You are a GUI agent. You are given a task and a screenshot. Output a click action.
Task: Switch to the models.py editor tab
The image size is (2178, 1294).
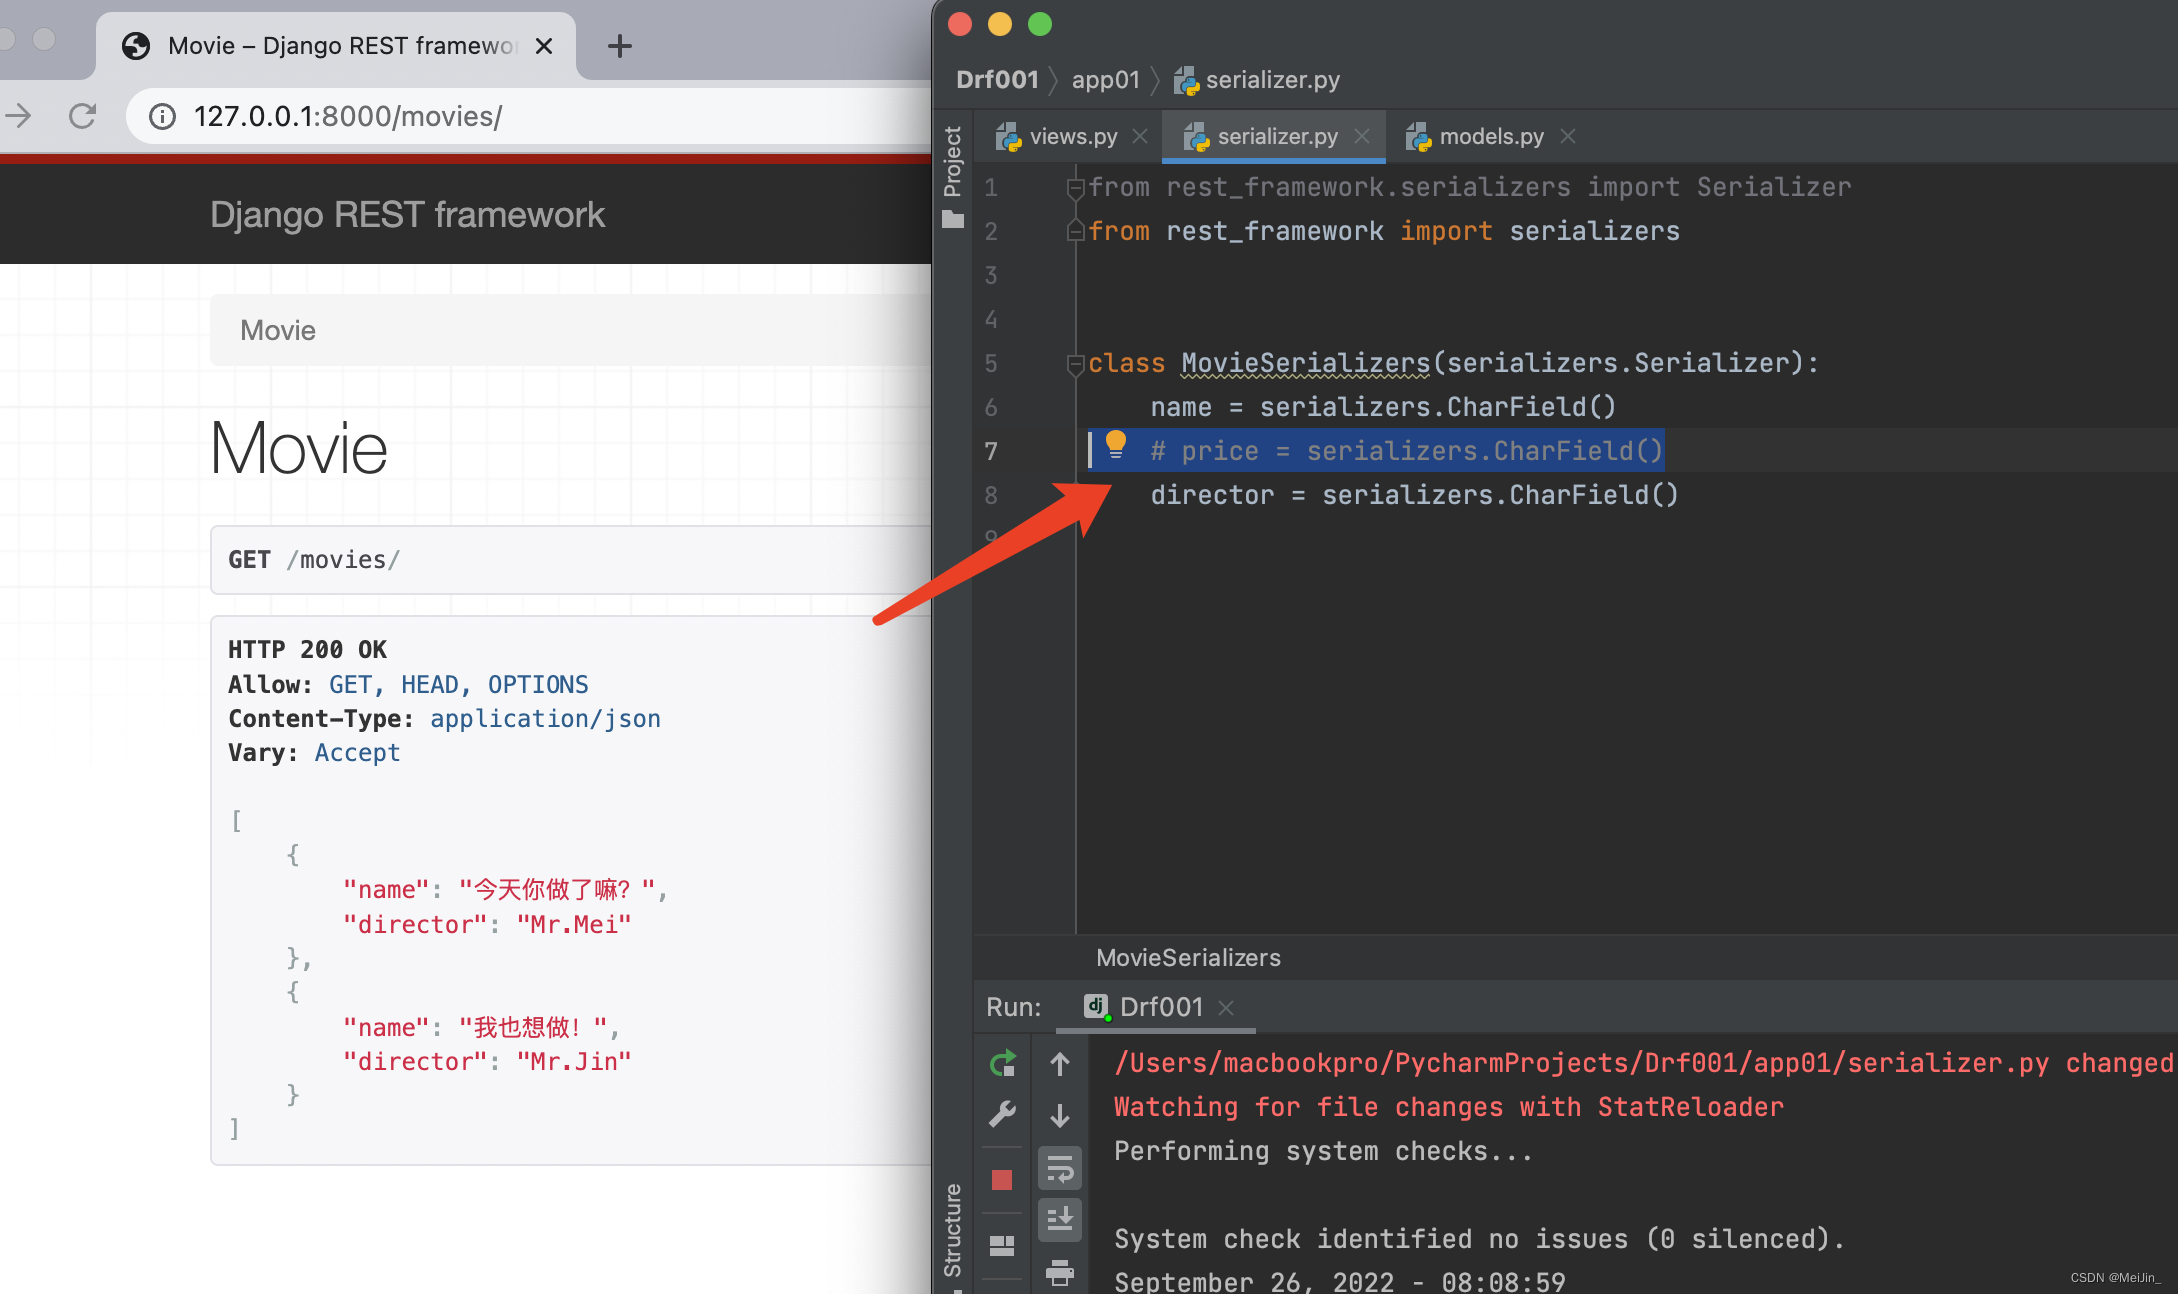[1492, 136]
